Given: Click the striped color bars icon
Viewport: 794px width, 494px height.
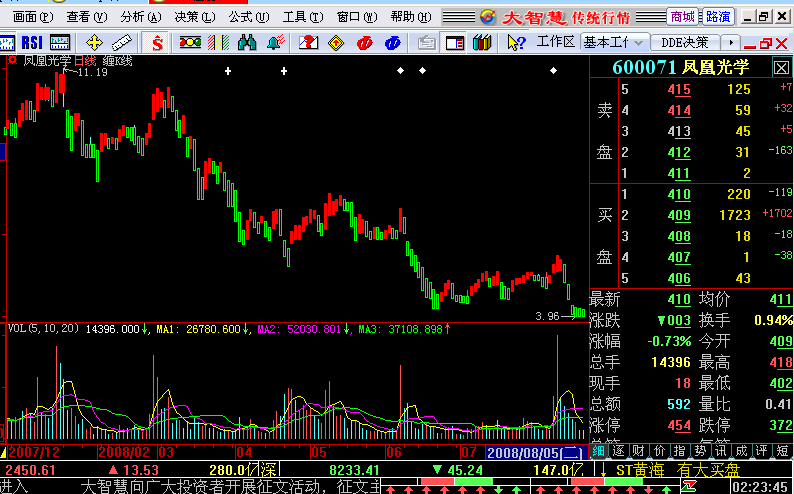Looking at the screenshot, I should pos(219,43).
